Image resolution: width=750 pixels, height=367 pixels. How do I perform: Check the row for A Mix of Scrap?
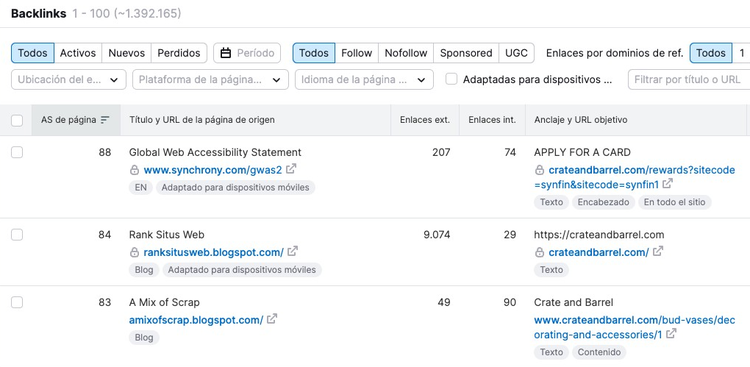(x=17, y=302)
